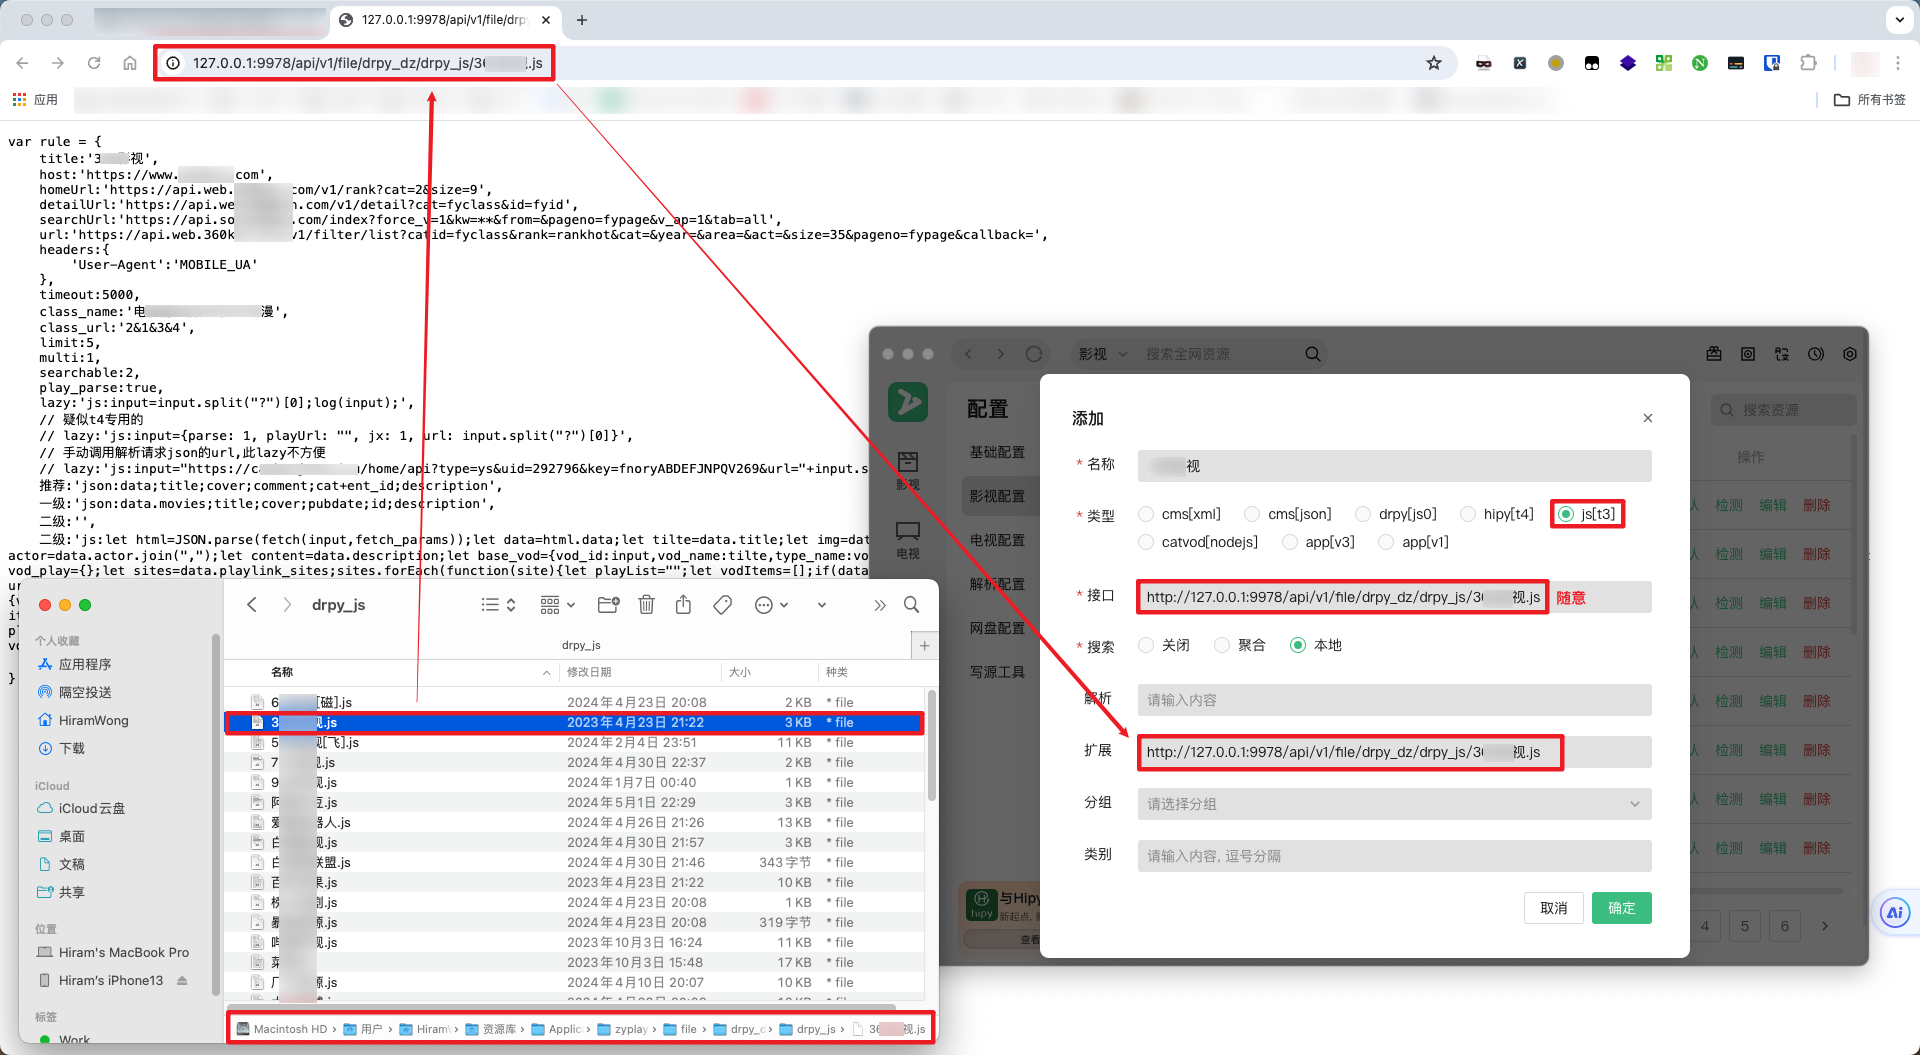Image resolution: width=1920 pixels, height=1055 pixels.
Task: Click the browser reload icon
Action: [94, 63]
